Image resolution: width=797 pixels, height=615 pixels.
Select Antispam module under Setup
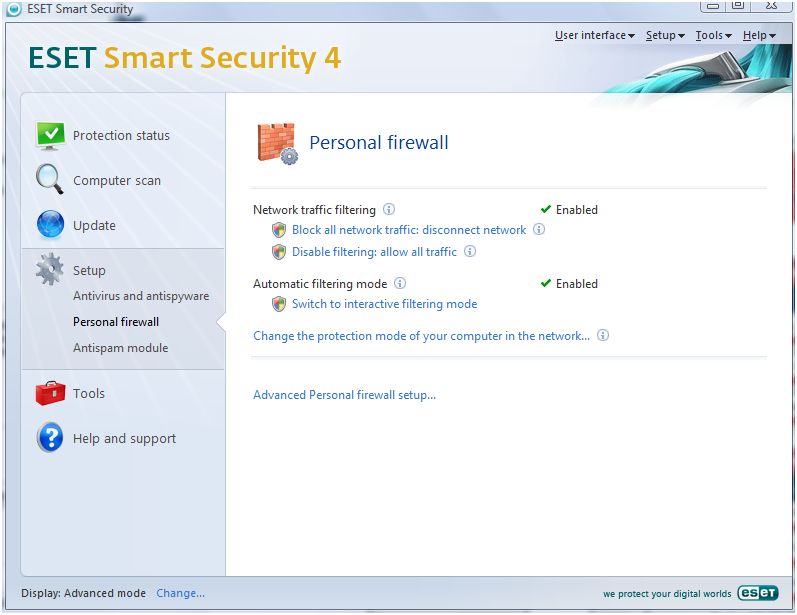[x=120, y=348]
